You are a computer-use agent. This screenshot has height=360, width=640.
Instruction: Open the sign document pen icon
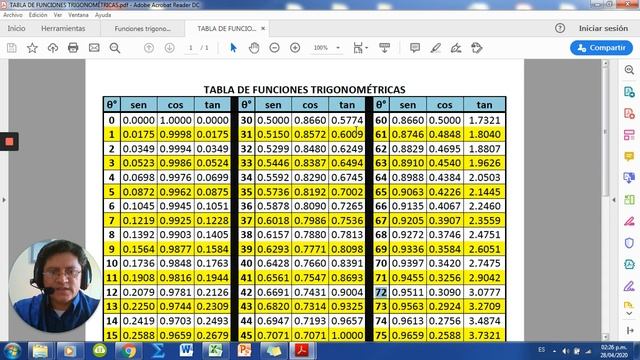pyautogui.click(x=456, y=48)
